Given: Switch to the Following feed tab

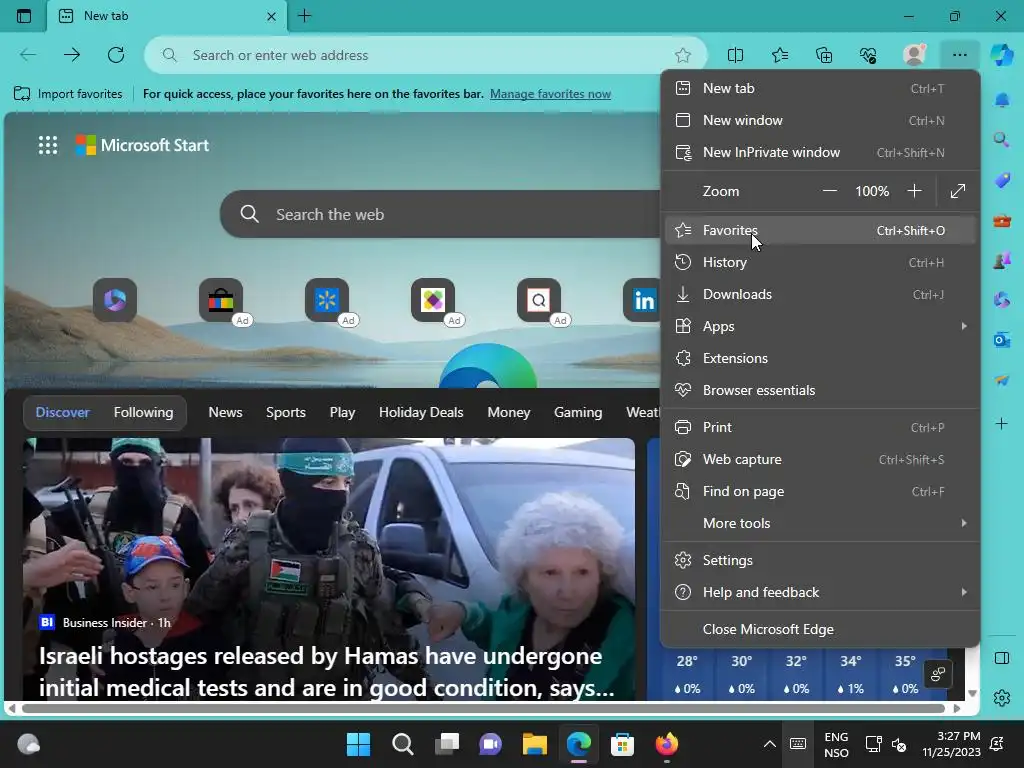Looking at the screenshot, I should click(x=144, y=413).
